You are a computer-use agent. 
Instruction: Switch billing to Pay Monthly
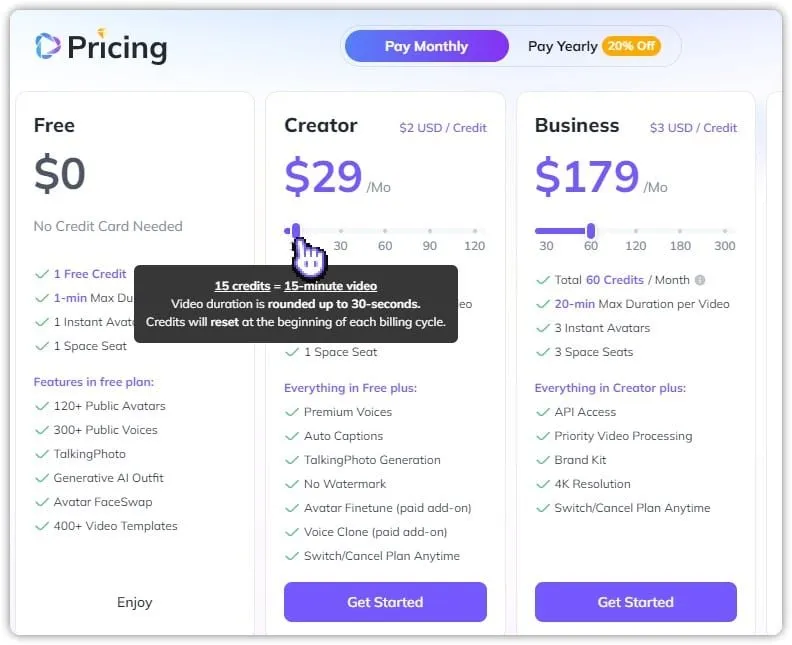click(x=426, y=46)
